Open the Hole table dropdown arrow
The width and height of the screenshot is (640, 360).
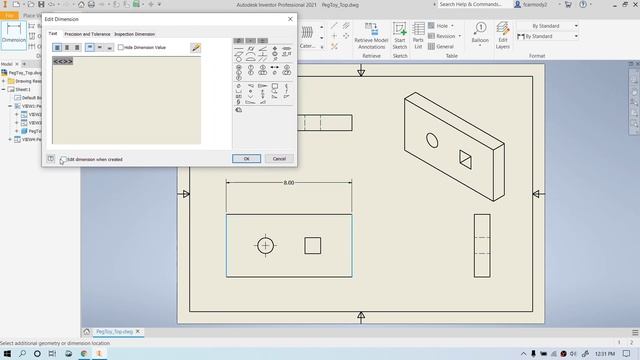coord(452,26)
